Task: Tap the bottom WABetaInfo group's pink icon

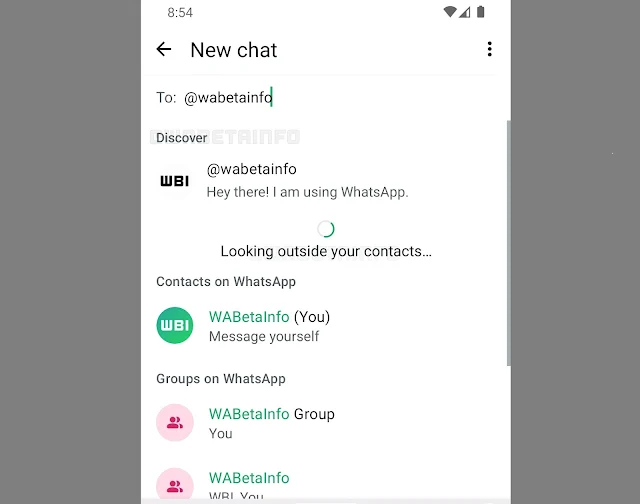Action: [175, 484]
